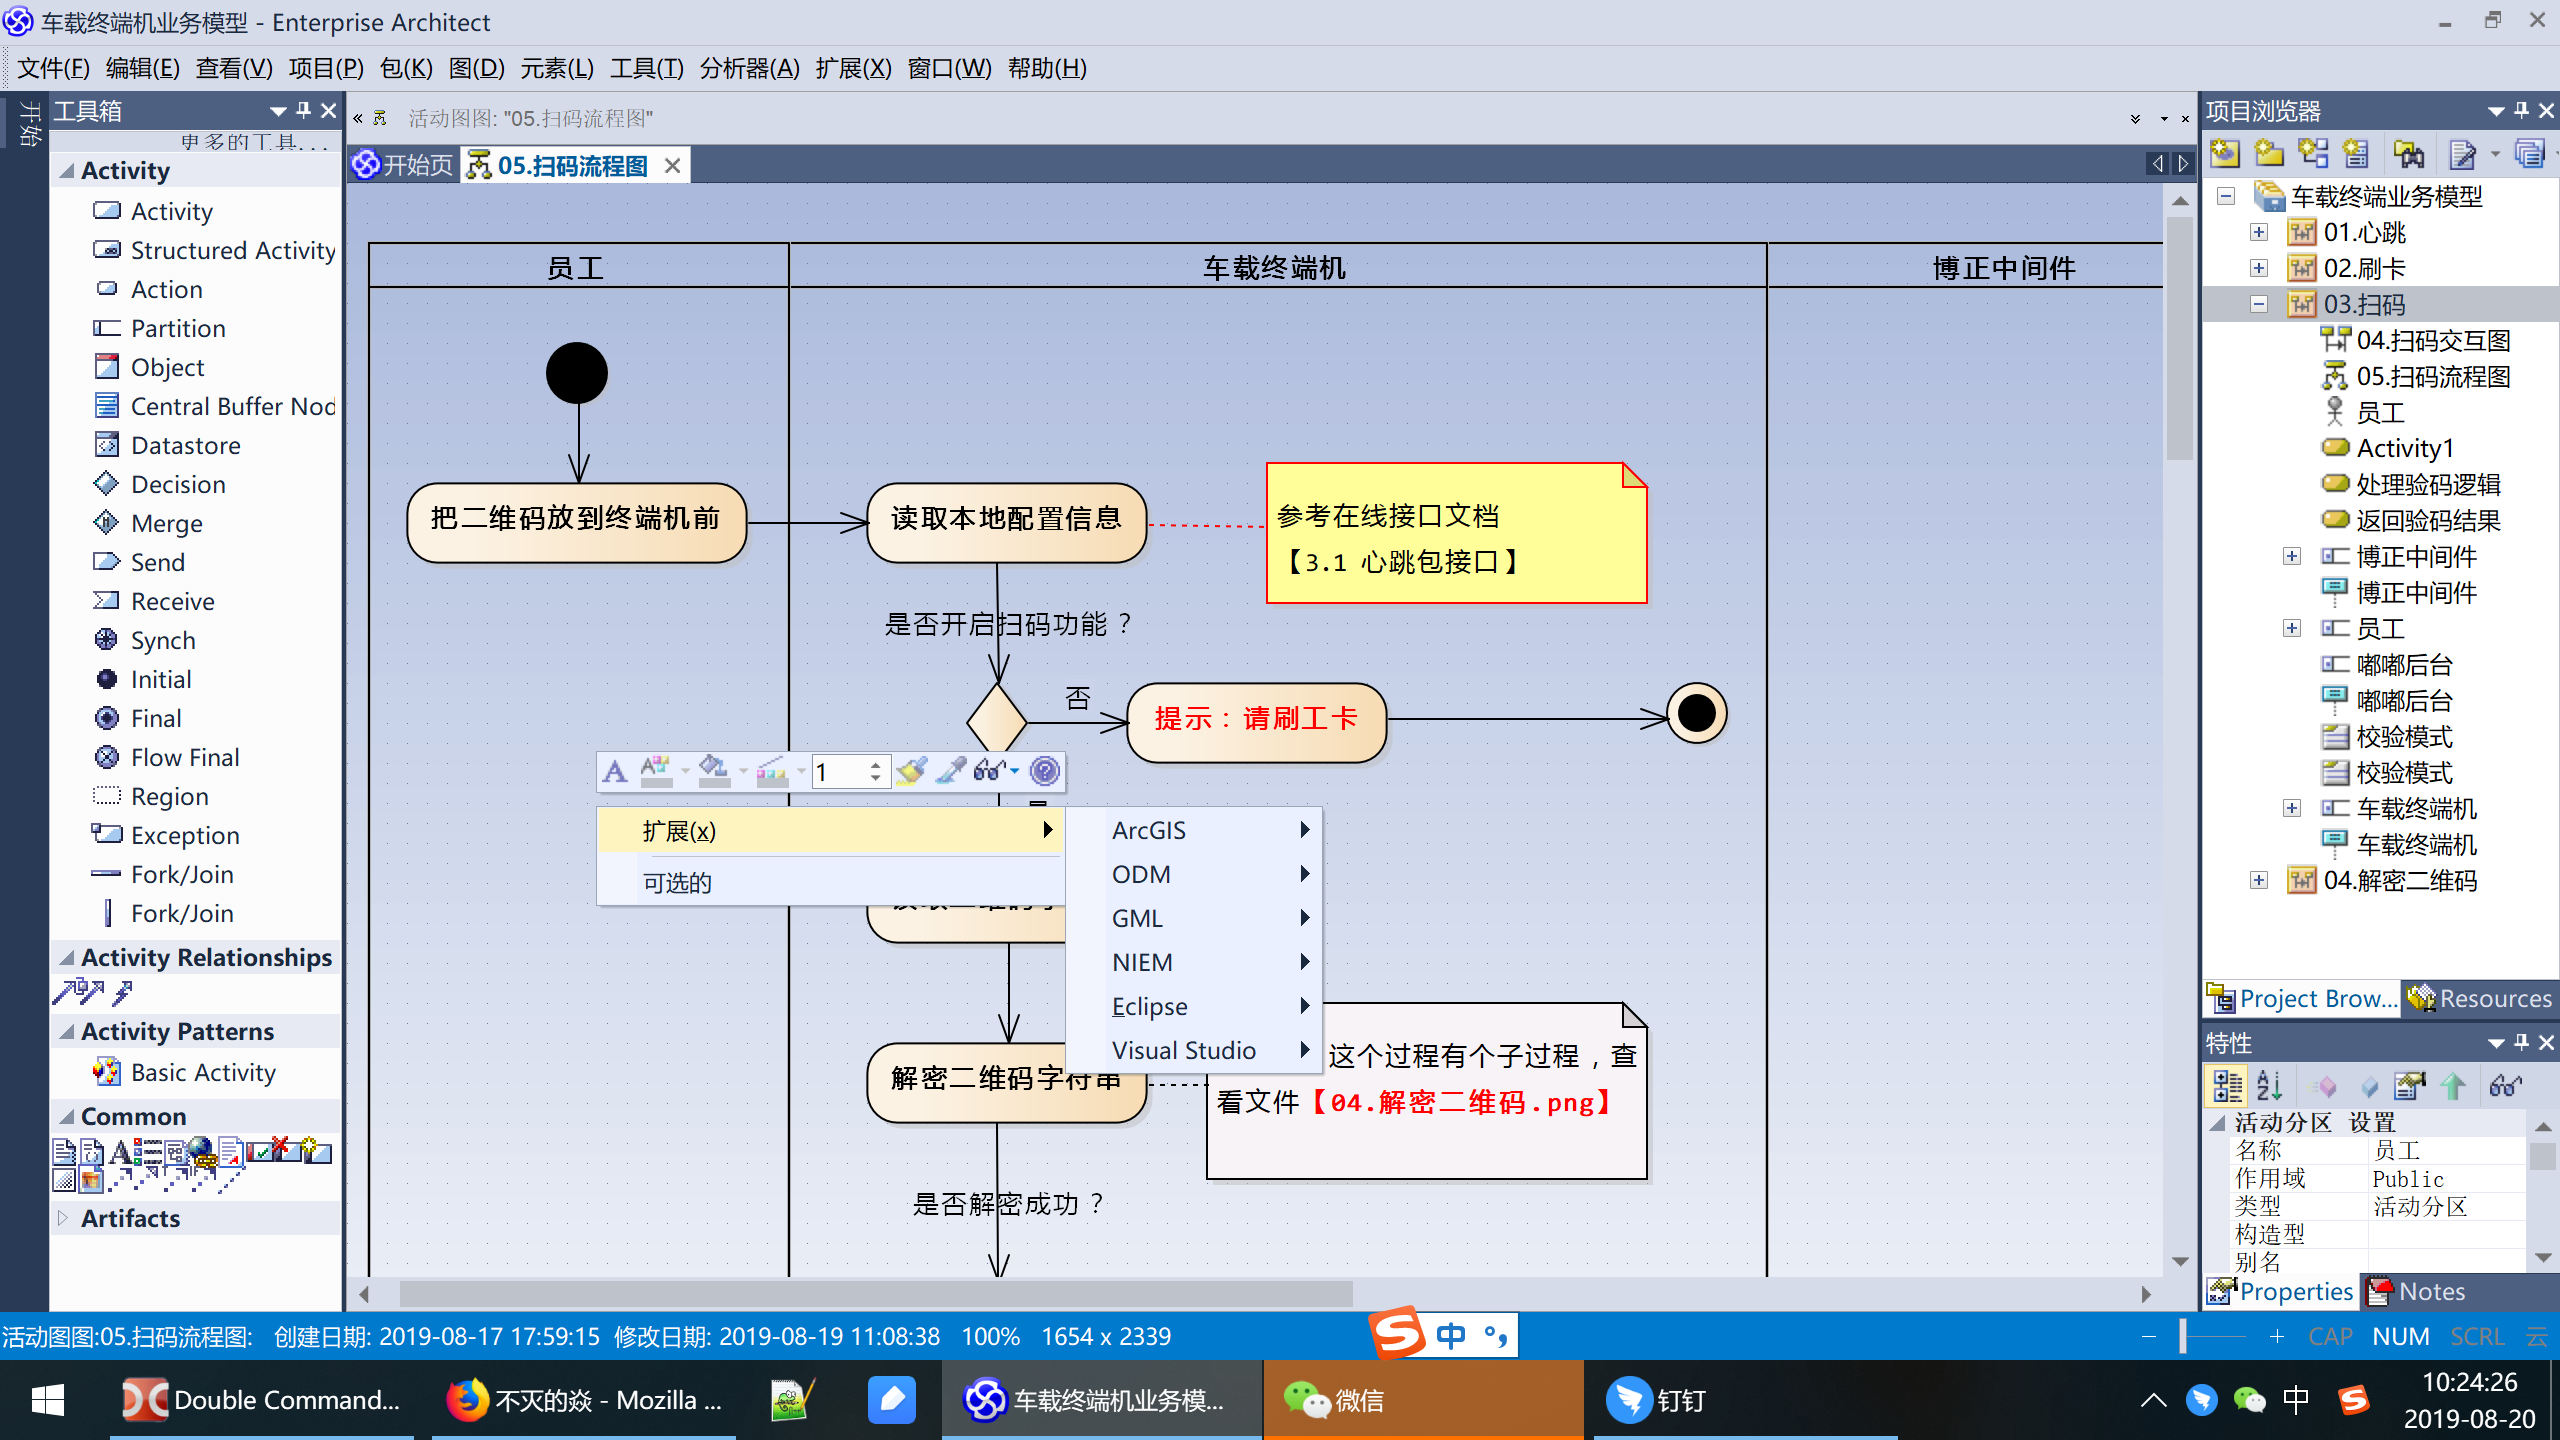The height and width of the screenshot is (1440, 2560).
Task: Click the stacked windows icon in Project Browser toolbar
Action: click(2529, 154)
